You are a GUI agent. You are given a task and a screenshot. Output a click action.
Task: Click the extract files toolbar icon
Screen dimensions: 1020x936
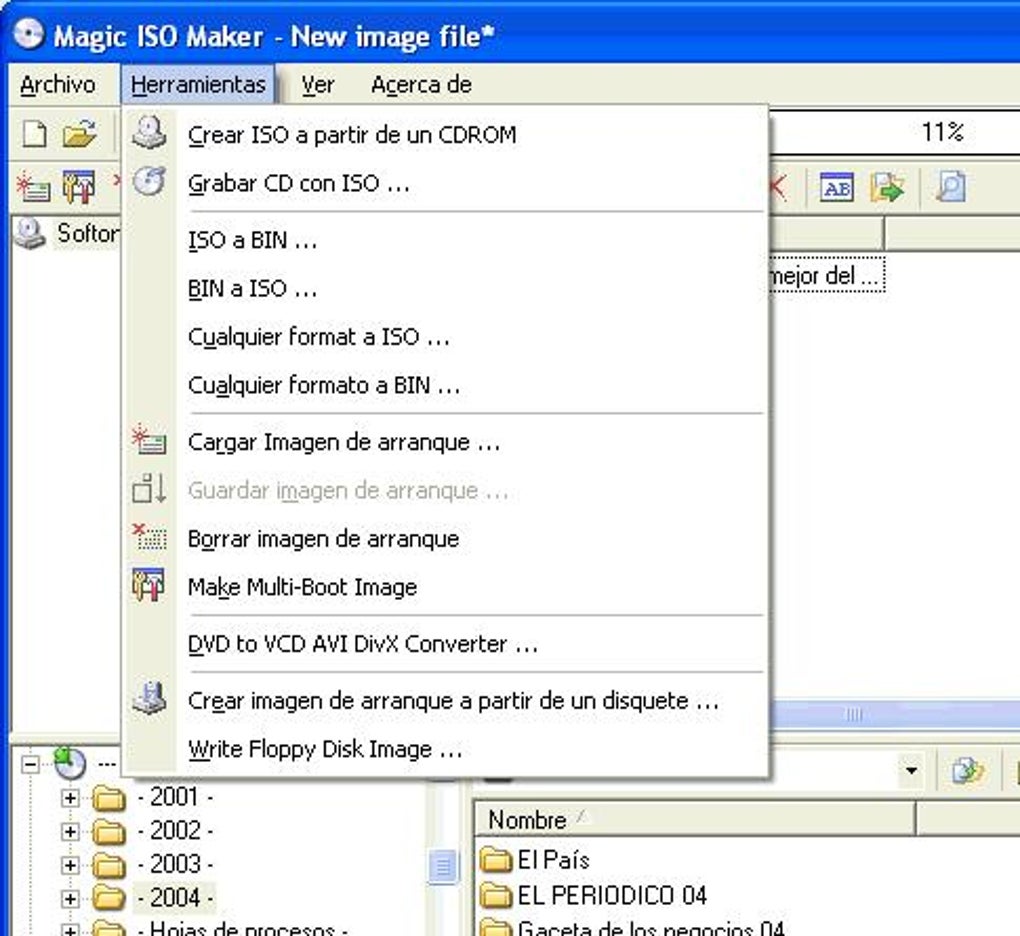point(888,188)
